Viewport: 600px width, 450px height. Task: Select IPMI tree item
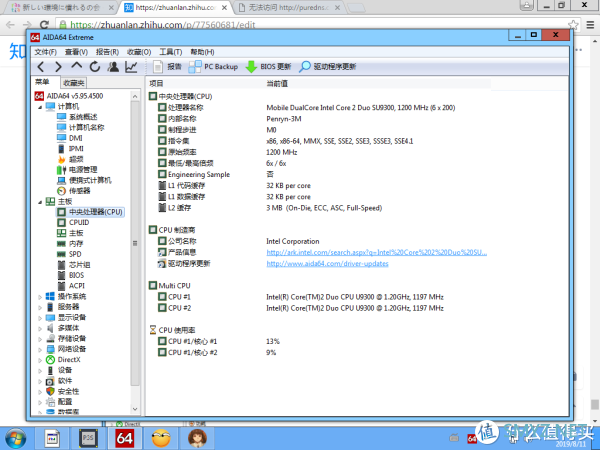pyautogui.click(x=70, y=148)
